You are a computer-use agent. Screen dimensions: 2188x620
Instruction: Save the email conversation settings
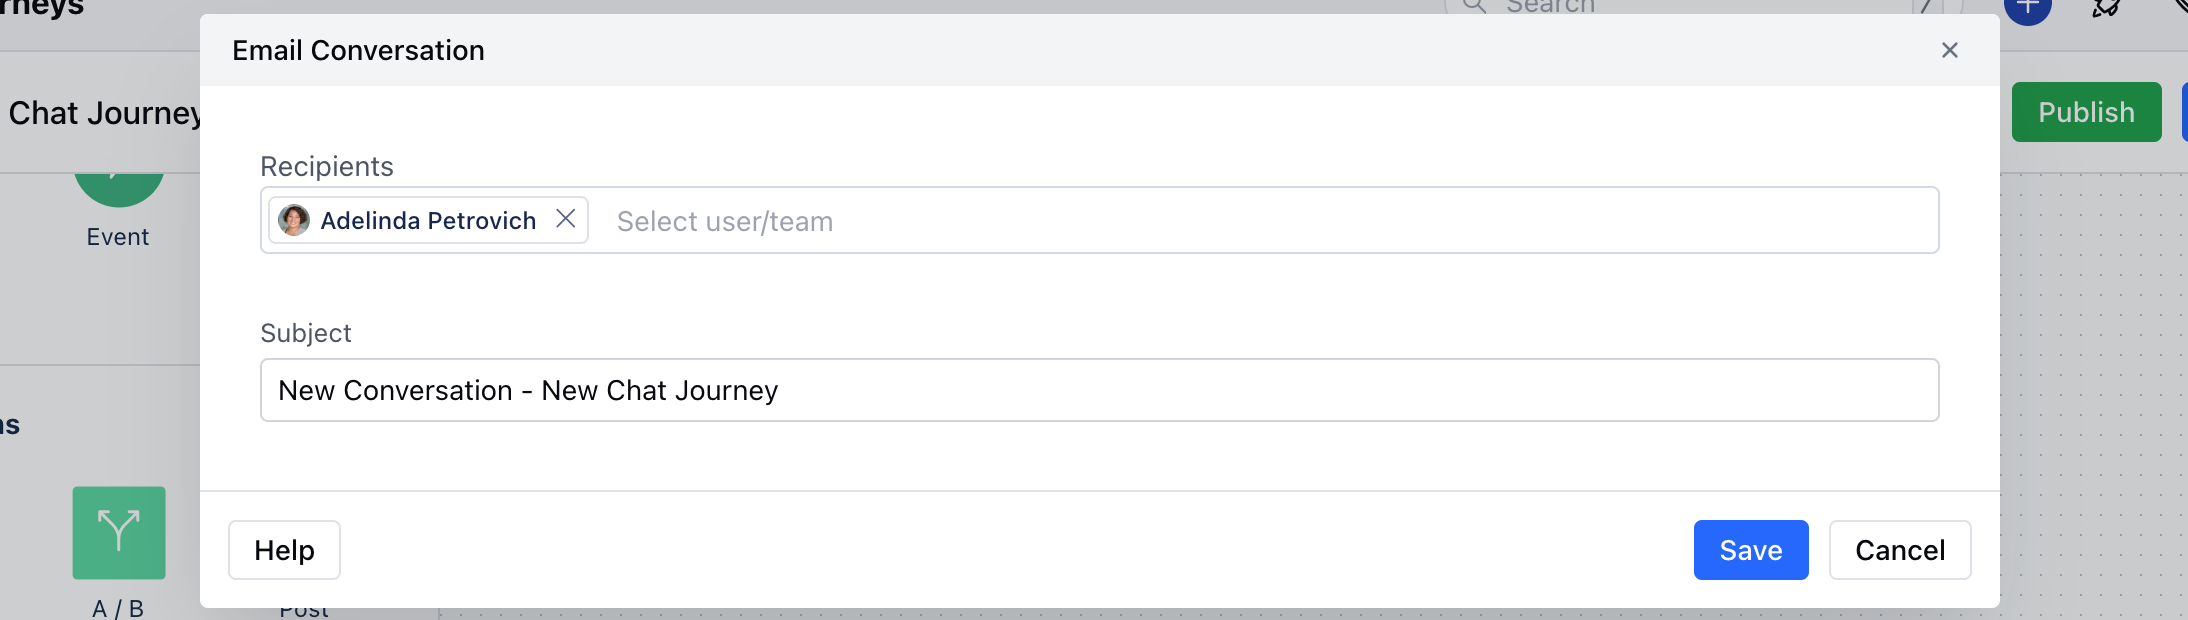coord(1750,550)
